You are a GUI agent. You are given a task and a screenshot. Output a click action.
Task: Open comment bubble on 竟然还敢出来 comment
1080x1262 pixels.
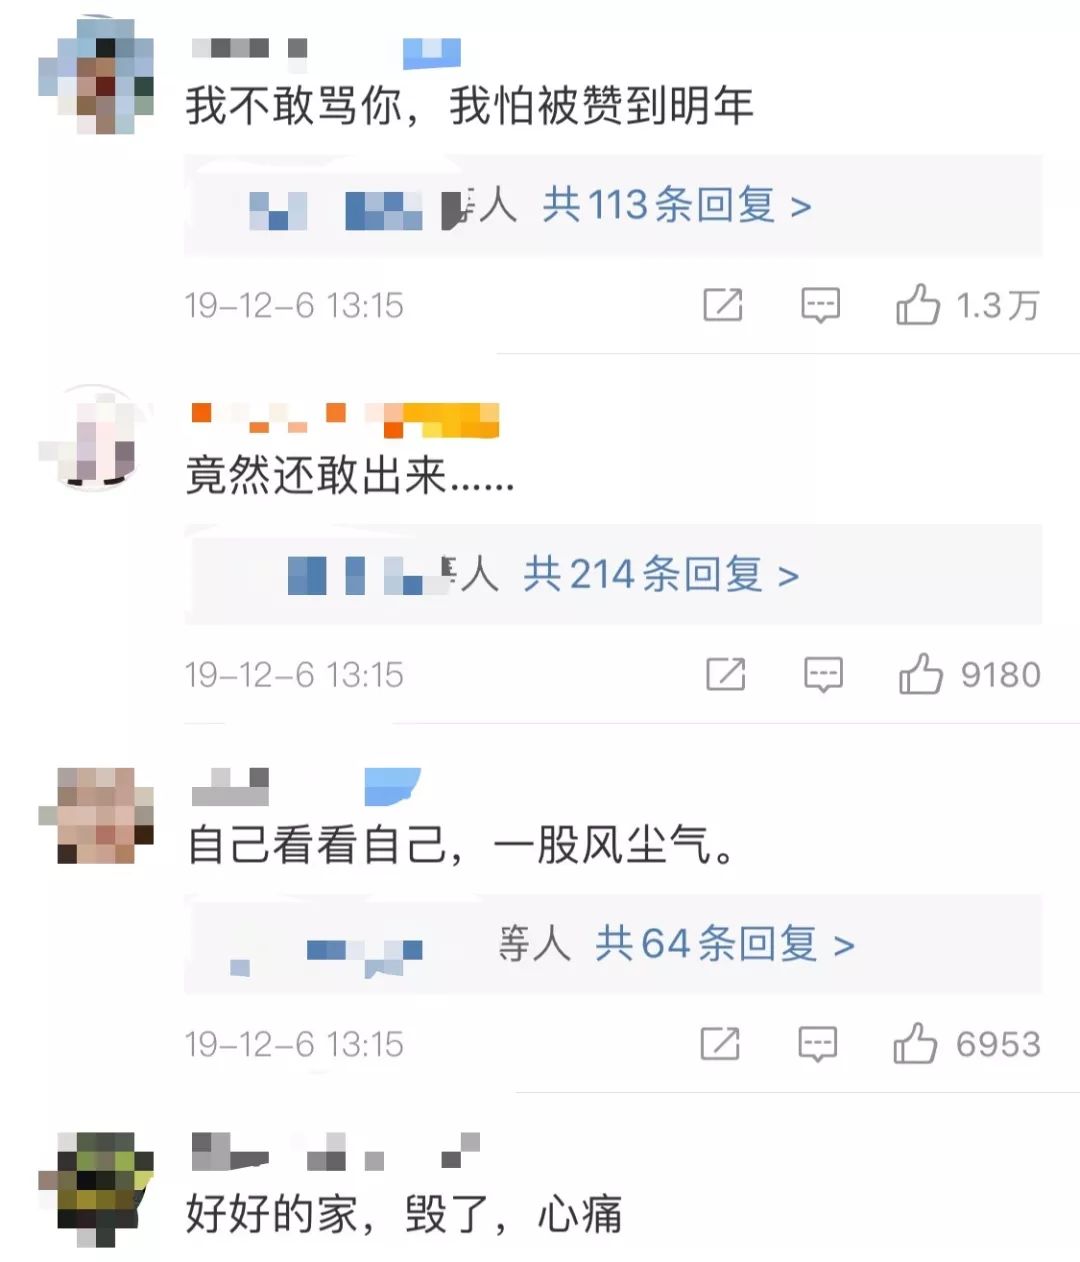click(x=823, y=675)
